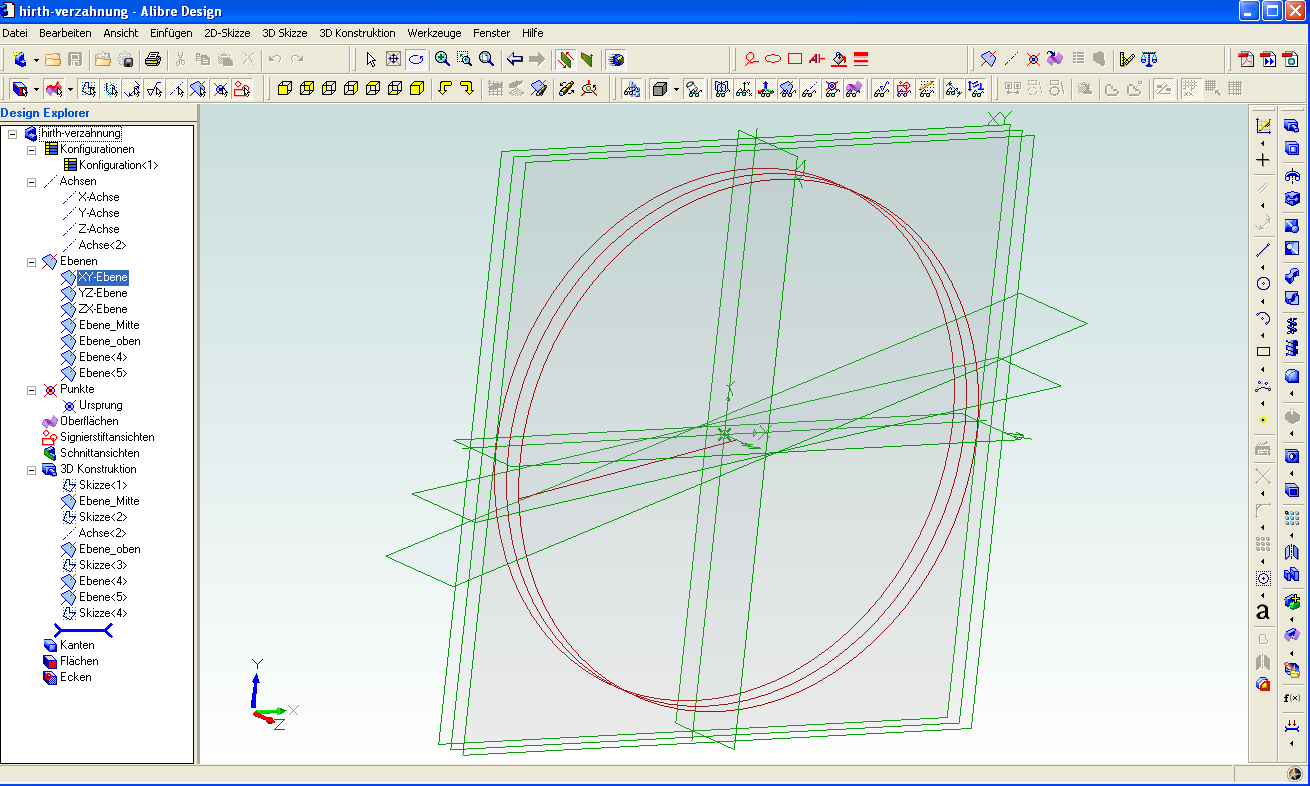Click the red ellipse markup tool

tap(773, 59)
